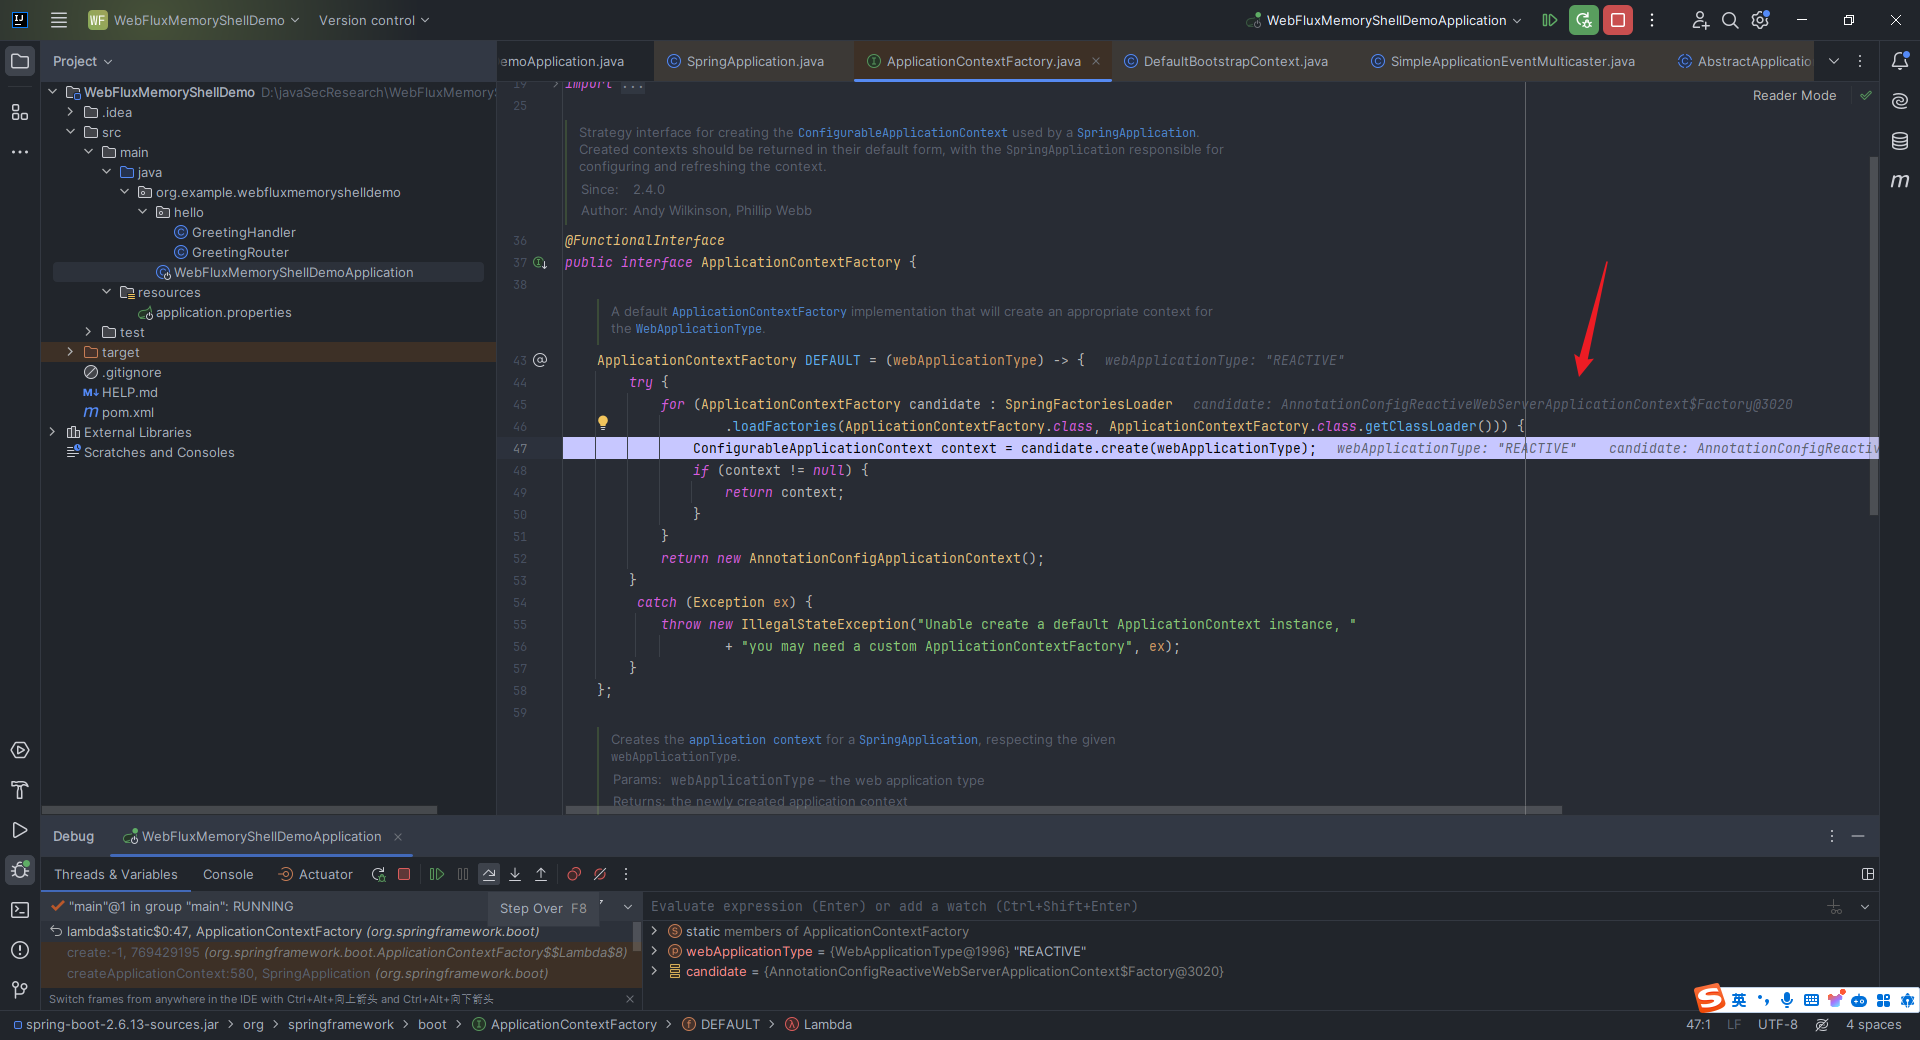Image resolution: width=1920 pixels, height=1040 pixels.
Task: Open the Problems tool window
Action: [20, 950]
